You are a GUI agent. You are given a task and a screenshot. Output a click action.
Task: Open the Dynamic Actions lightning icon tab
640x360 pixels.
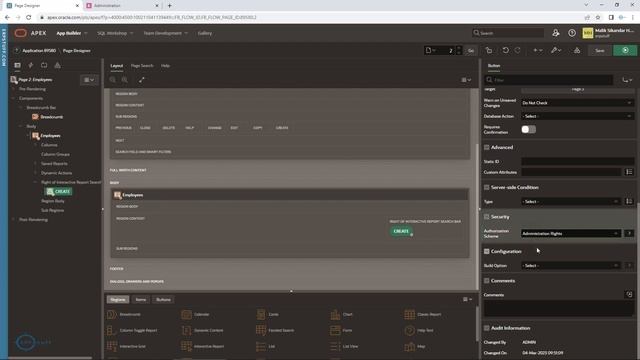coord(31,65)
